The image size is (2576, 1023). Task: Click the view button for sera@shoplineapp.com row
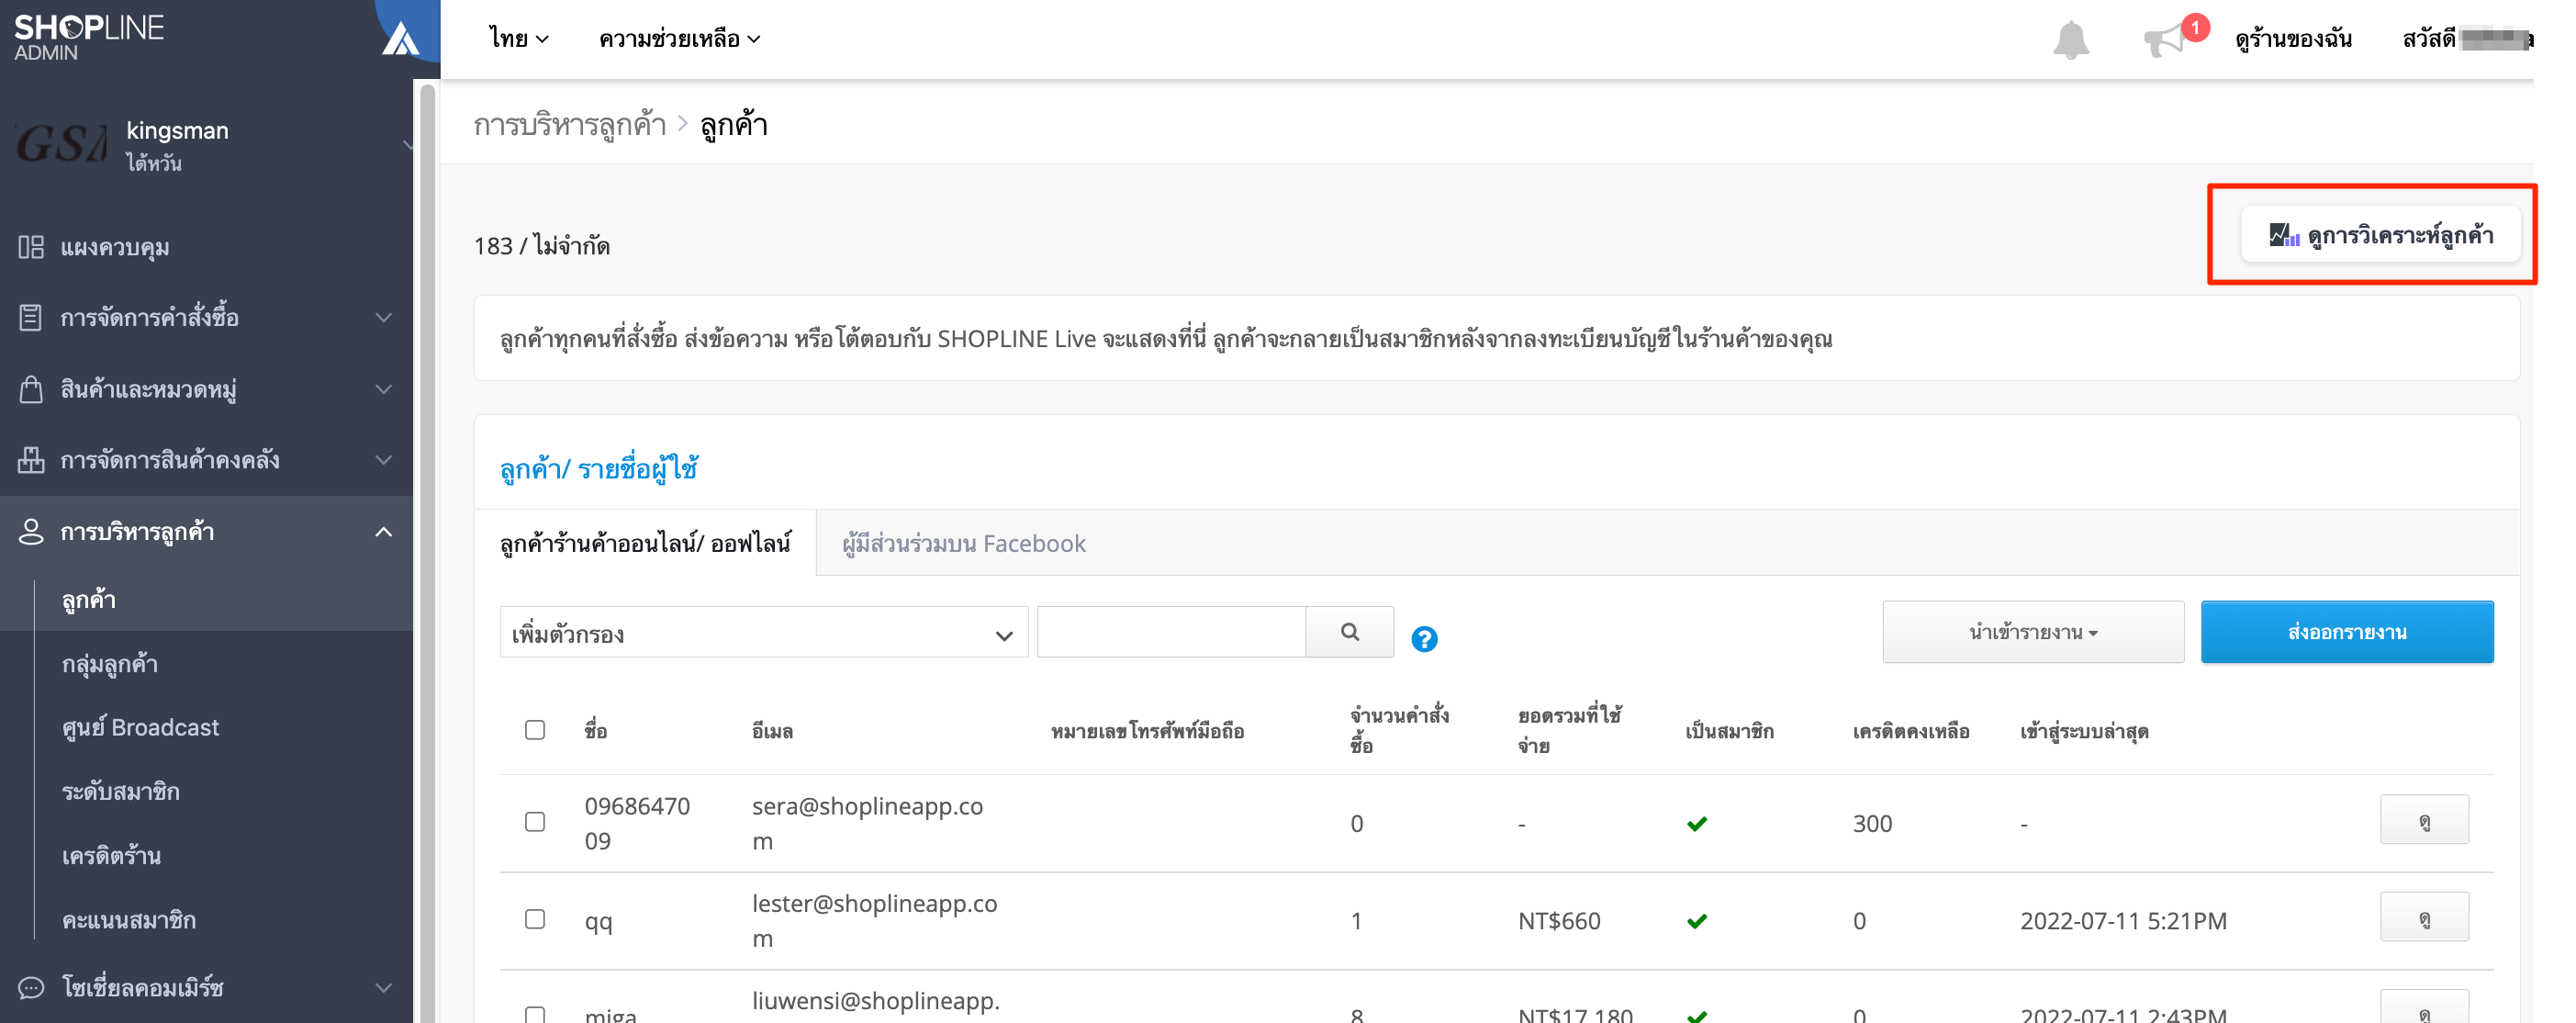tap(2423, 820)
